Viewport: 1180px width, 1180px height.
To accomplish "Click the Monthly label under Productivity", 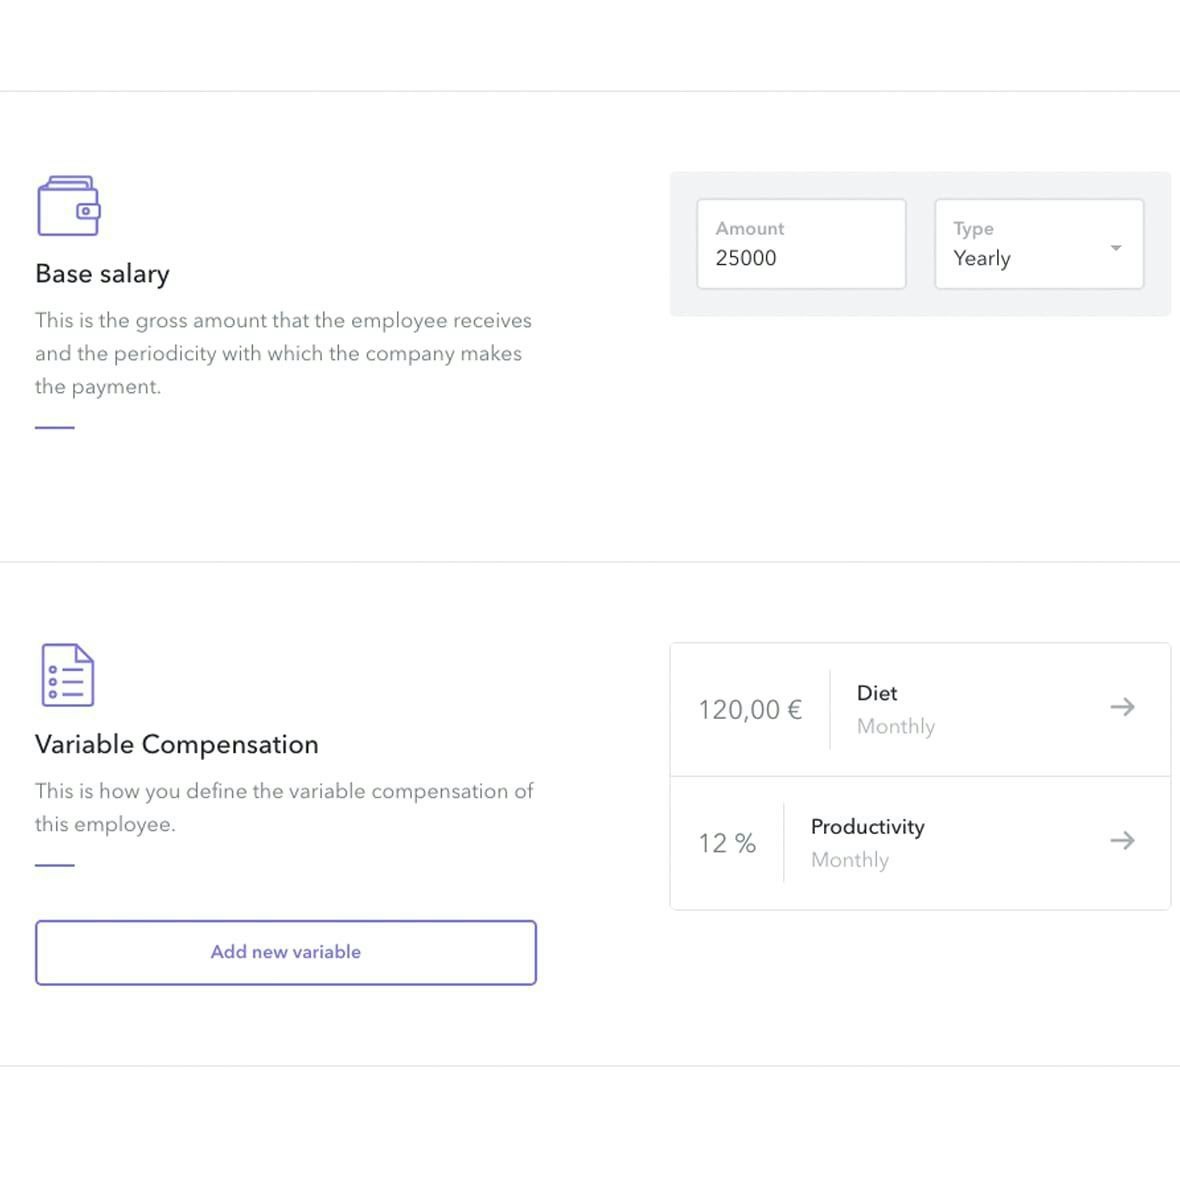I will pos(850,860).
